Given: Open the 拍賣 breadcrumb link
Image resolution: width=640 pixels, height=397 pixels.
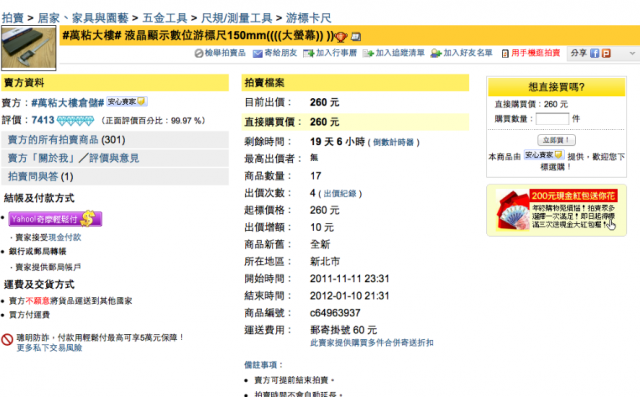Looking at the screenshot, I should 13,18.
